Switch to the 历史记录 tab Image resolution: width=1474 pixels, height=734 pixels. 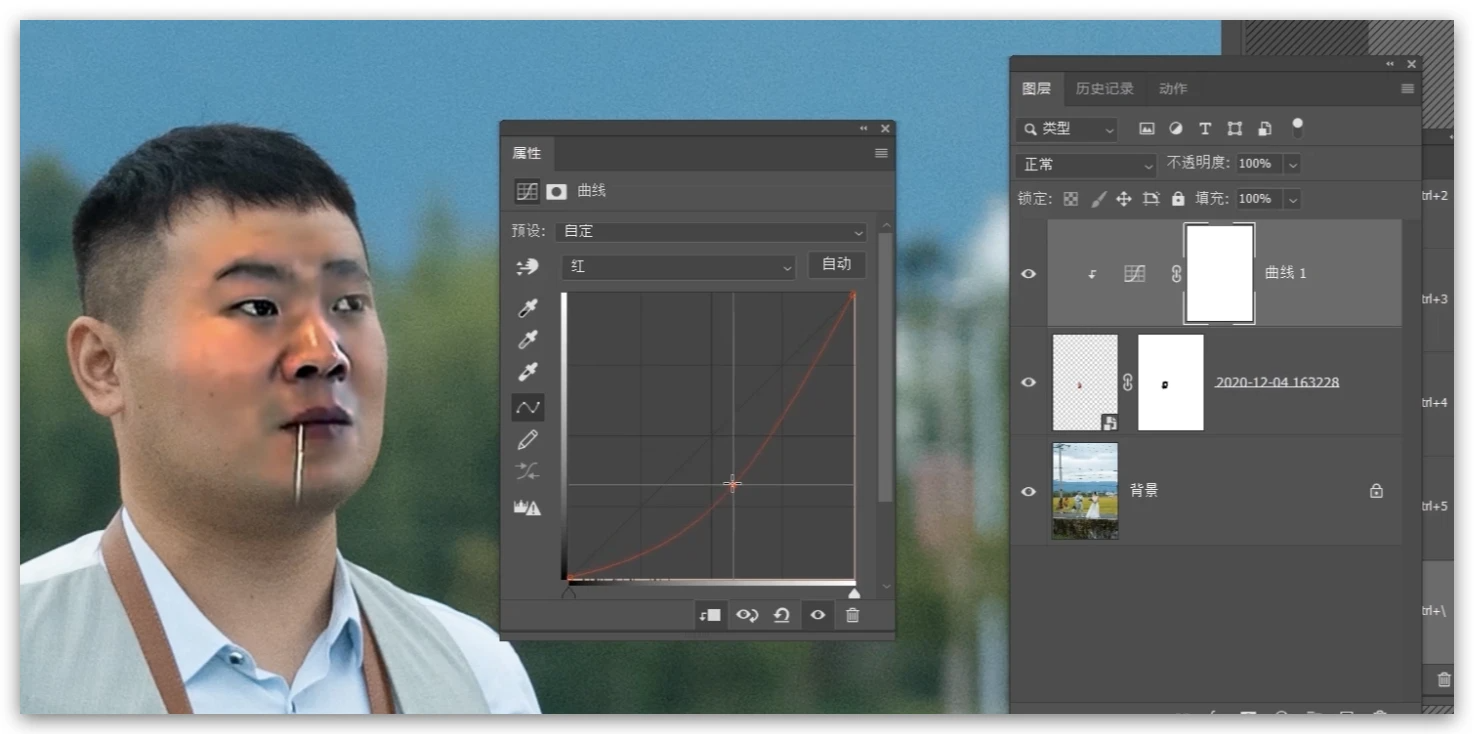(1104, 89)
